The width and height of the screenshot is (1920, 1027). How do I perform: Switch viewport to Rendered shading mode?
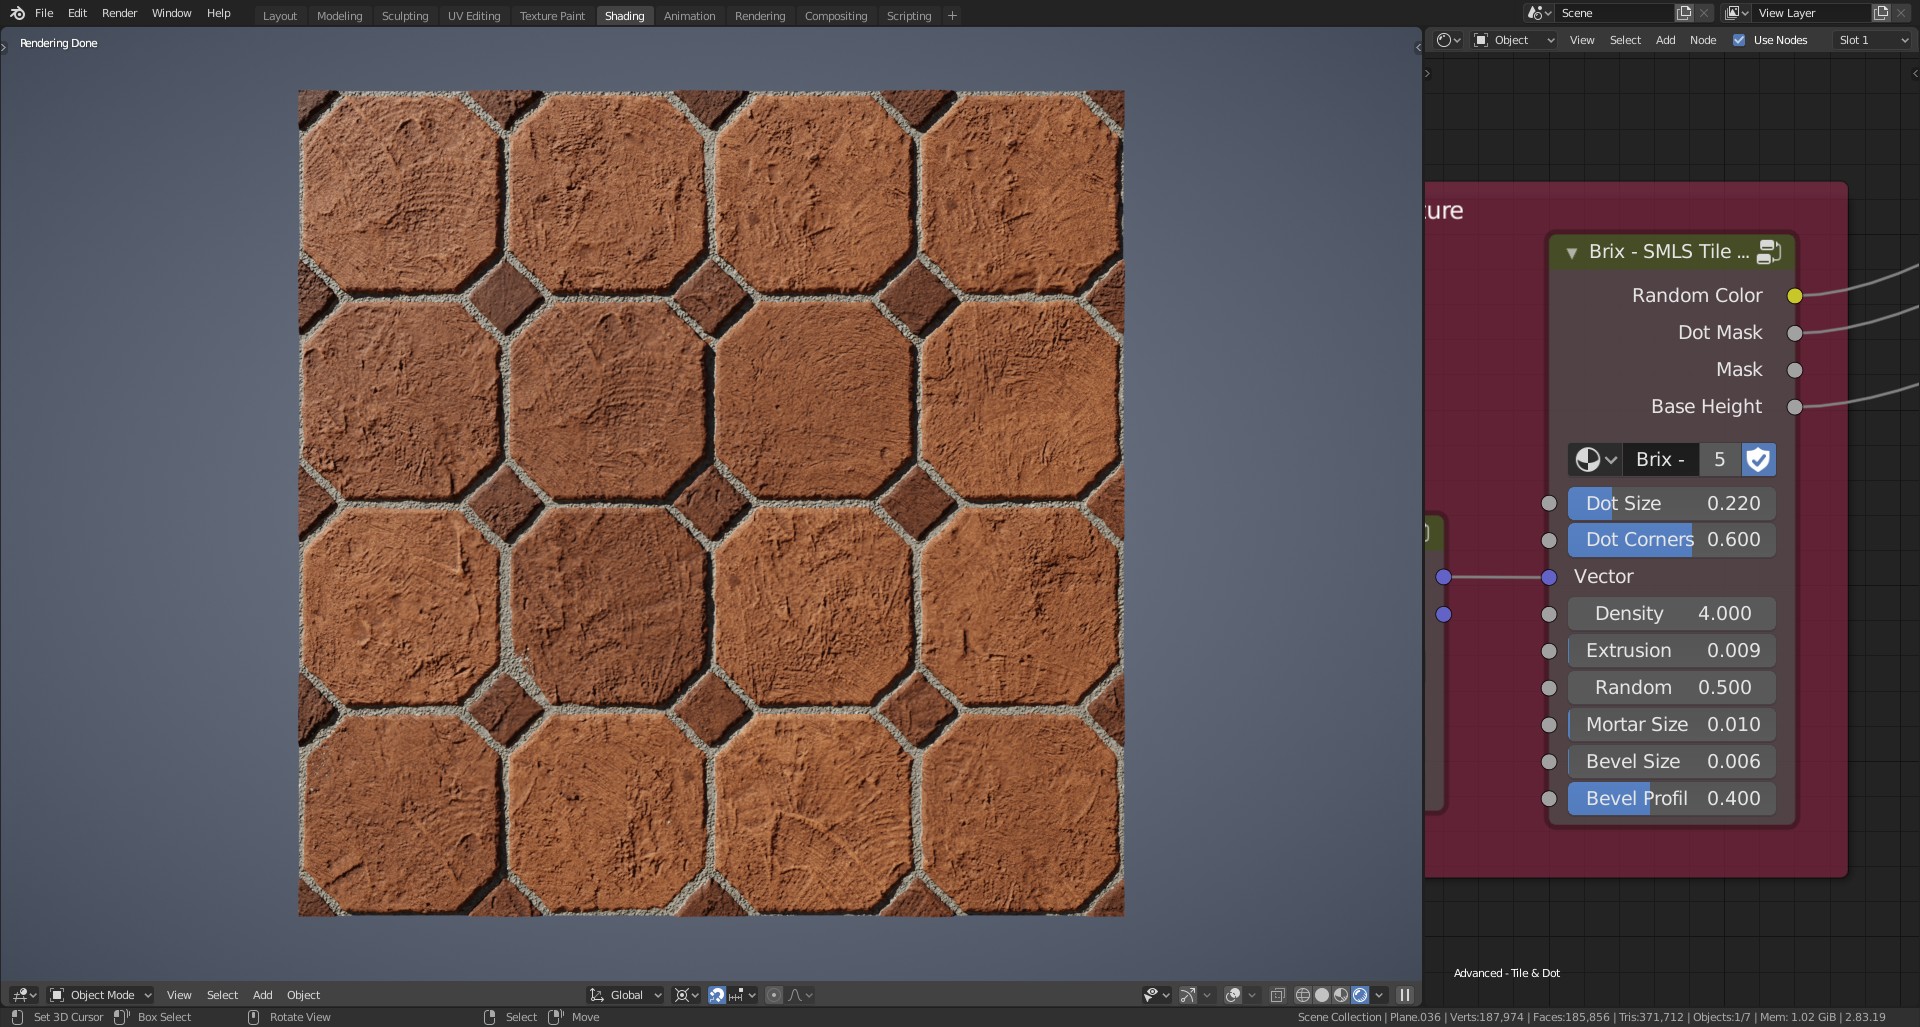pyautogui.click(x=1360, y=995)
